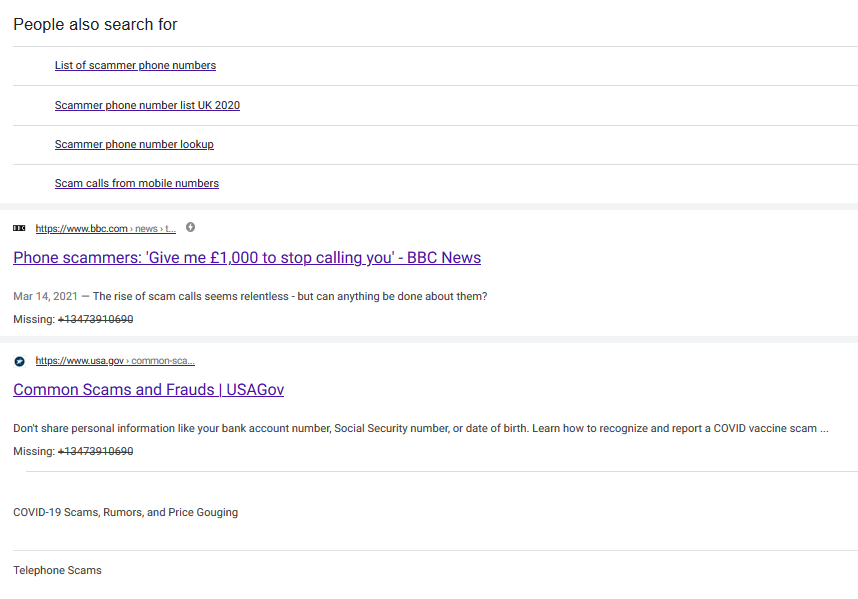Open 'Scammer phone number lookup' suggestion

[x=134, y=144]
